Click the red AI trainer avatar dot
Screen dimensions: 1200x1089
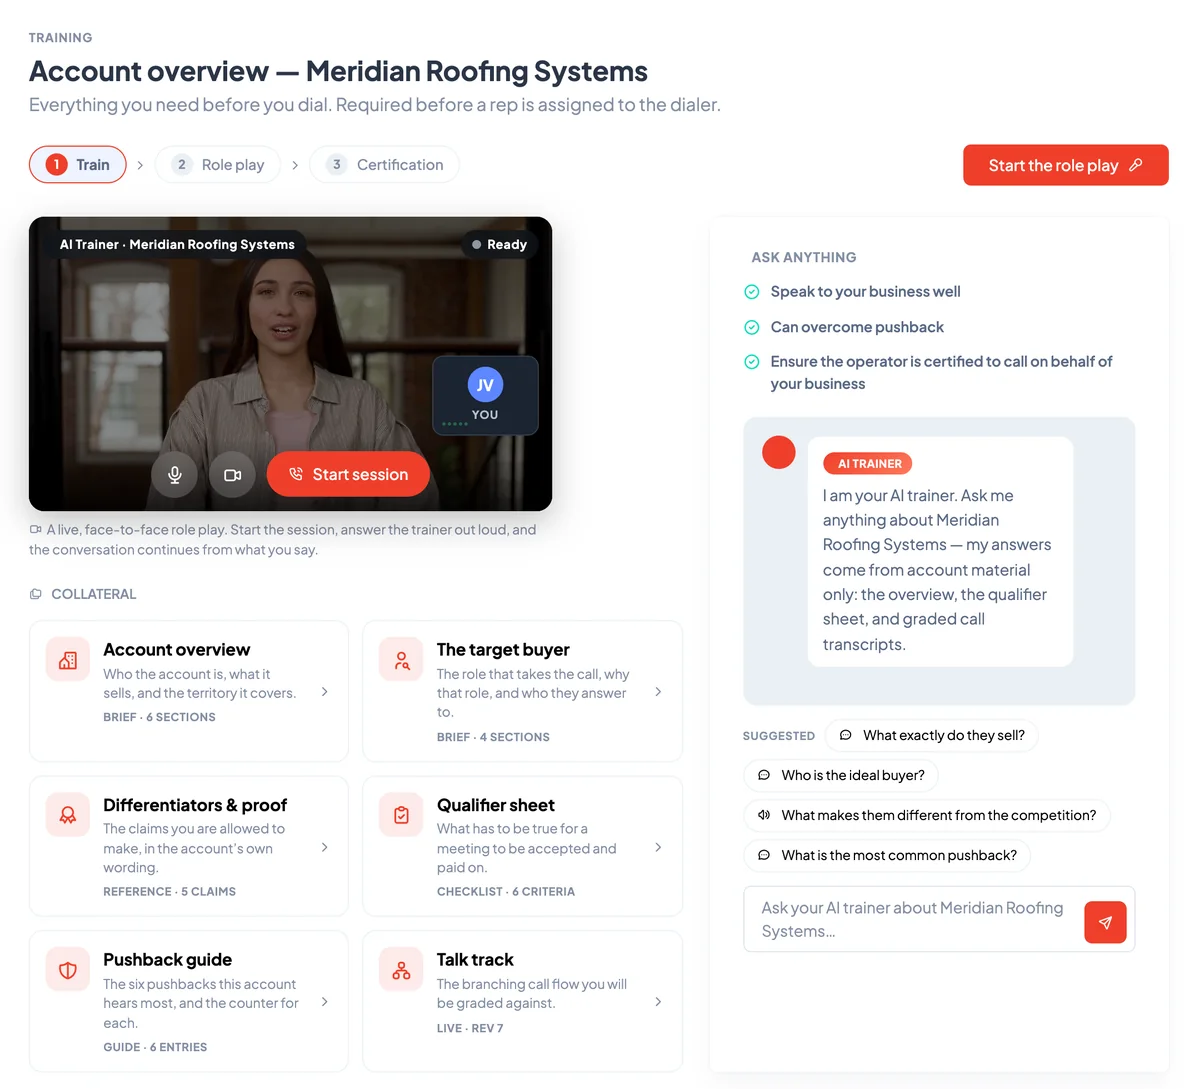779,452
